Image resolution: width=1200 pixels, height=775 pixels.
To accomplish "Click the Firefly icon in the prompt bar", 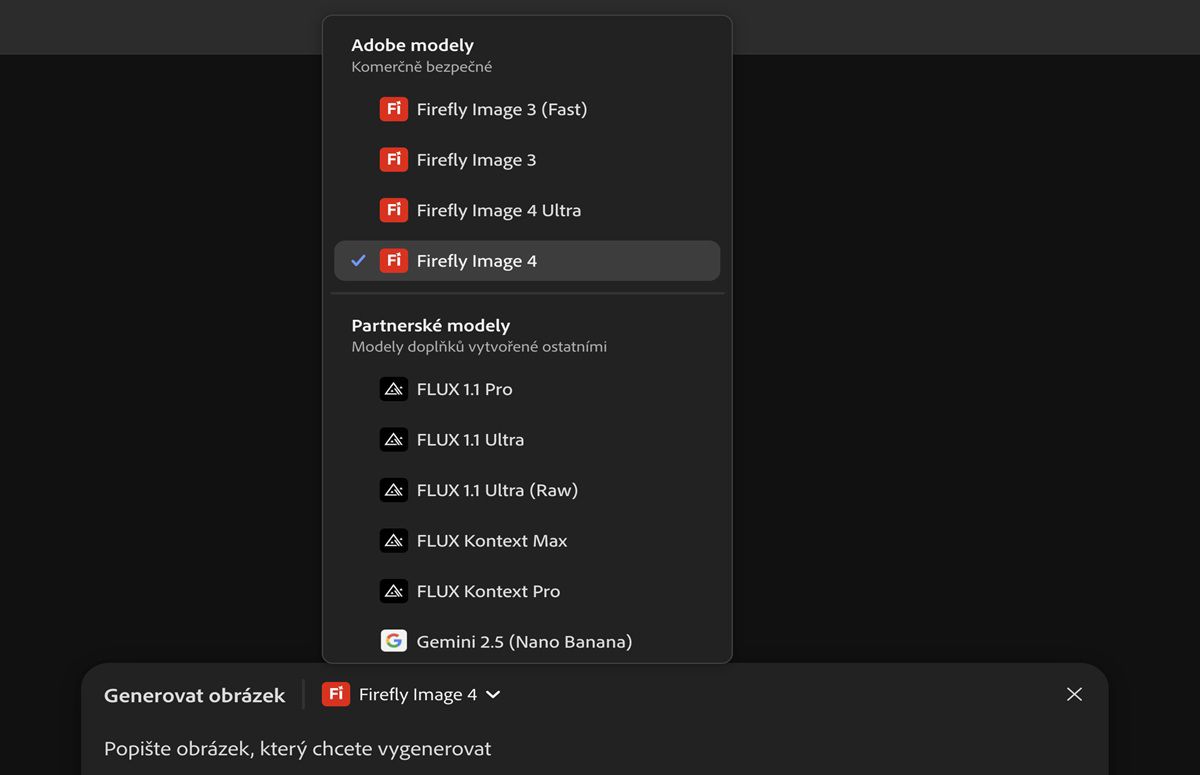I will [336, 694].
